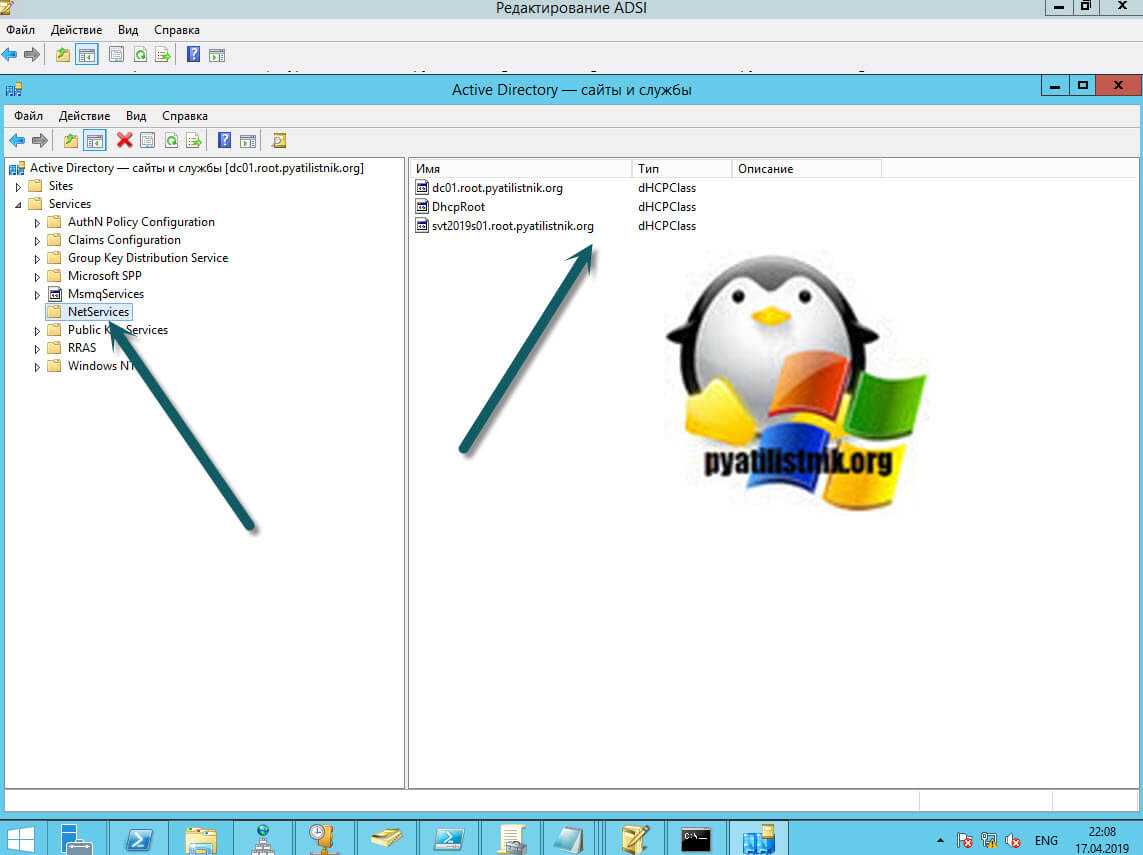Expand the Sites tree node
The height and width of the screenshot is (855, 1143).
[18, 186]
